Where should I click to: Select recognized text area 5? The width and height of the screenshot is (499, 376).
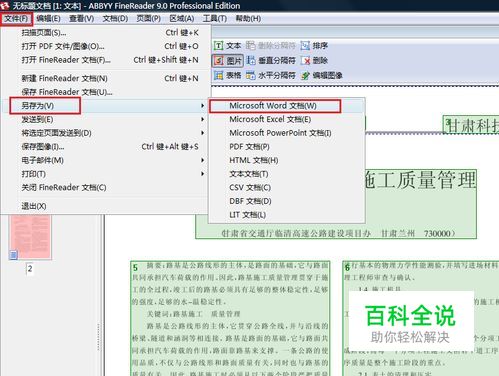[230, 318]
